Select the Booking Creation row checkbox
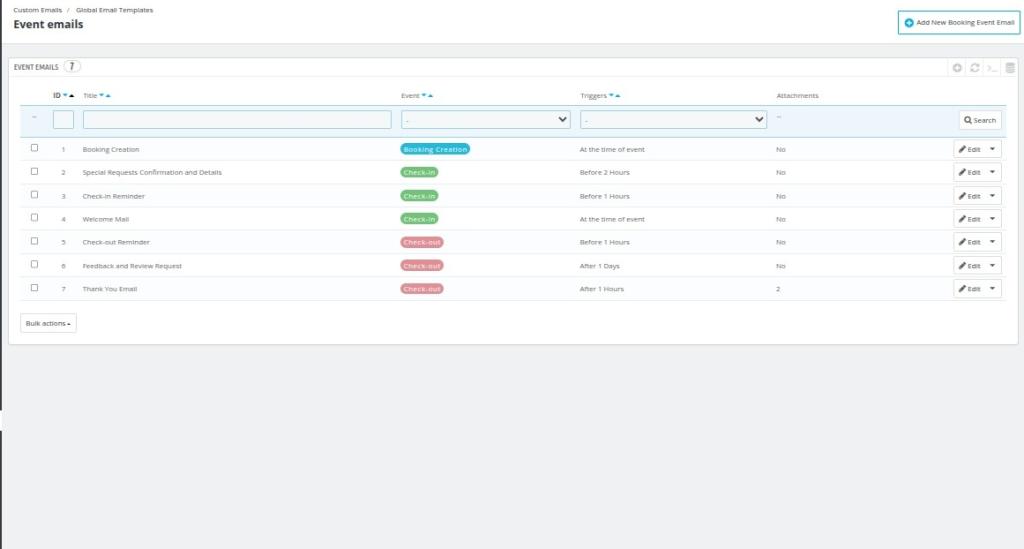The height and width of the screenshot is (549, 1024). coord(35,148)
